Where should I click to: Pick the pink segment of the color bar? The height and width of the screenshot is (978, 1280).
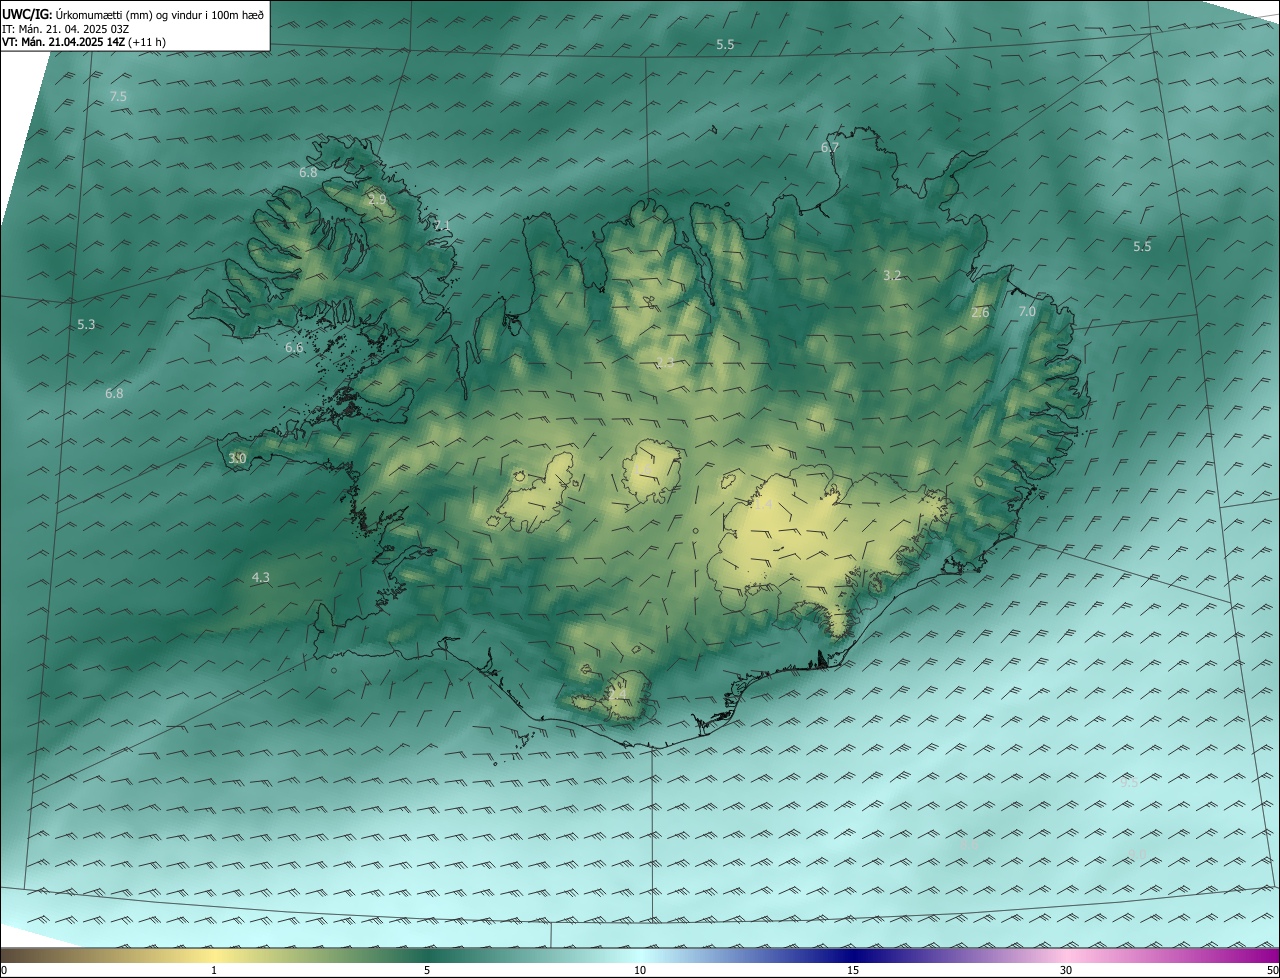[x=1066, y=955]
